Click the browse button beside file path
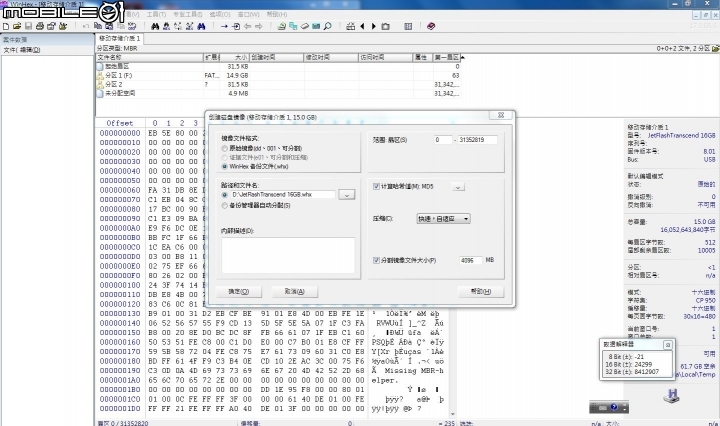 pos(347,195)
